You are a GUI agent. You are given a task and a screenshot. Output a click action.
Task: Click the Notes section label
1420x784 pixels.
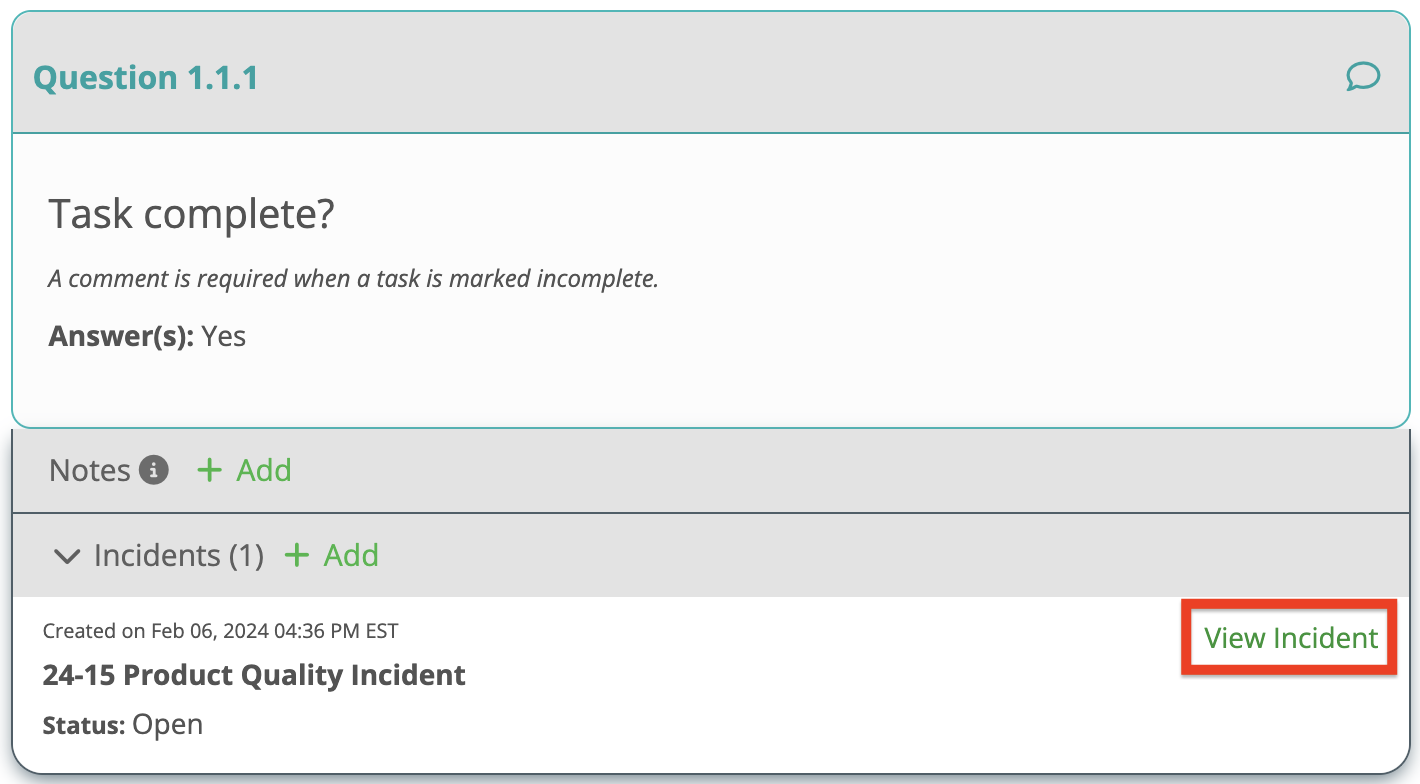(90, 470)
